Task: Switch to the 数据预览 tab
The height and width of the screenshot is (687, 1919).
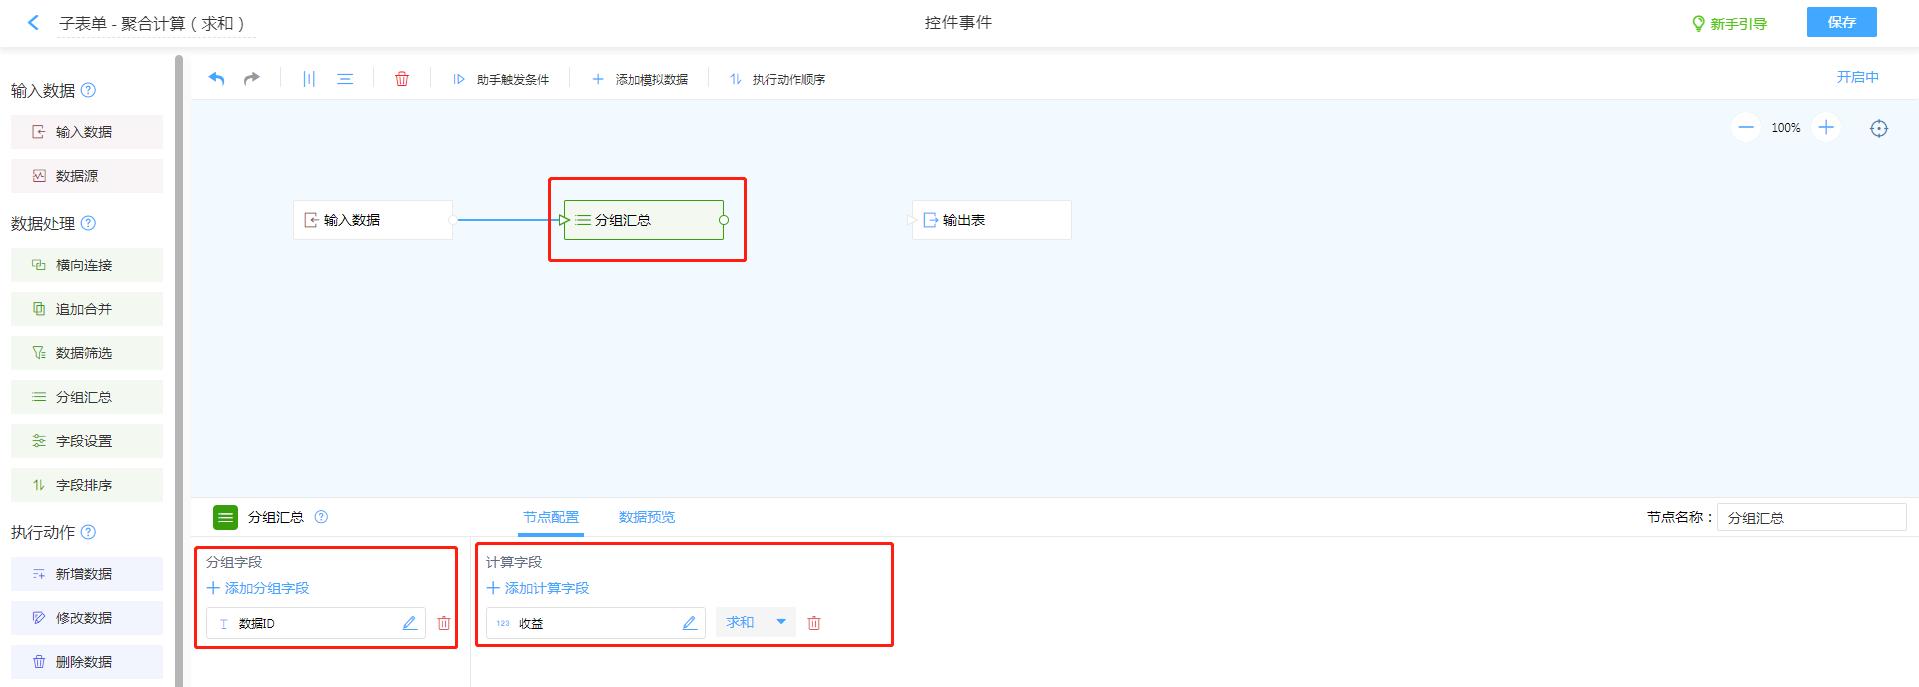Action: [x=646, y=517]
